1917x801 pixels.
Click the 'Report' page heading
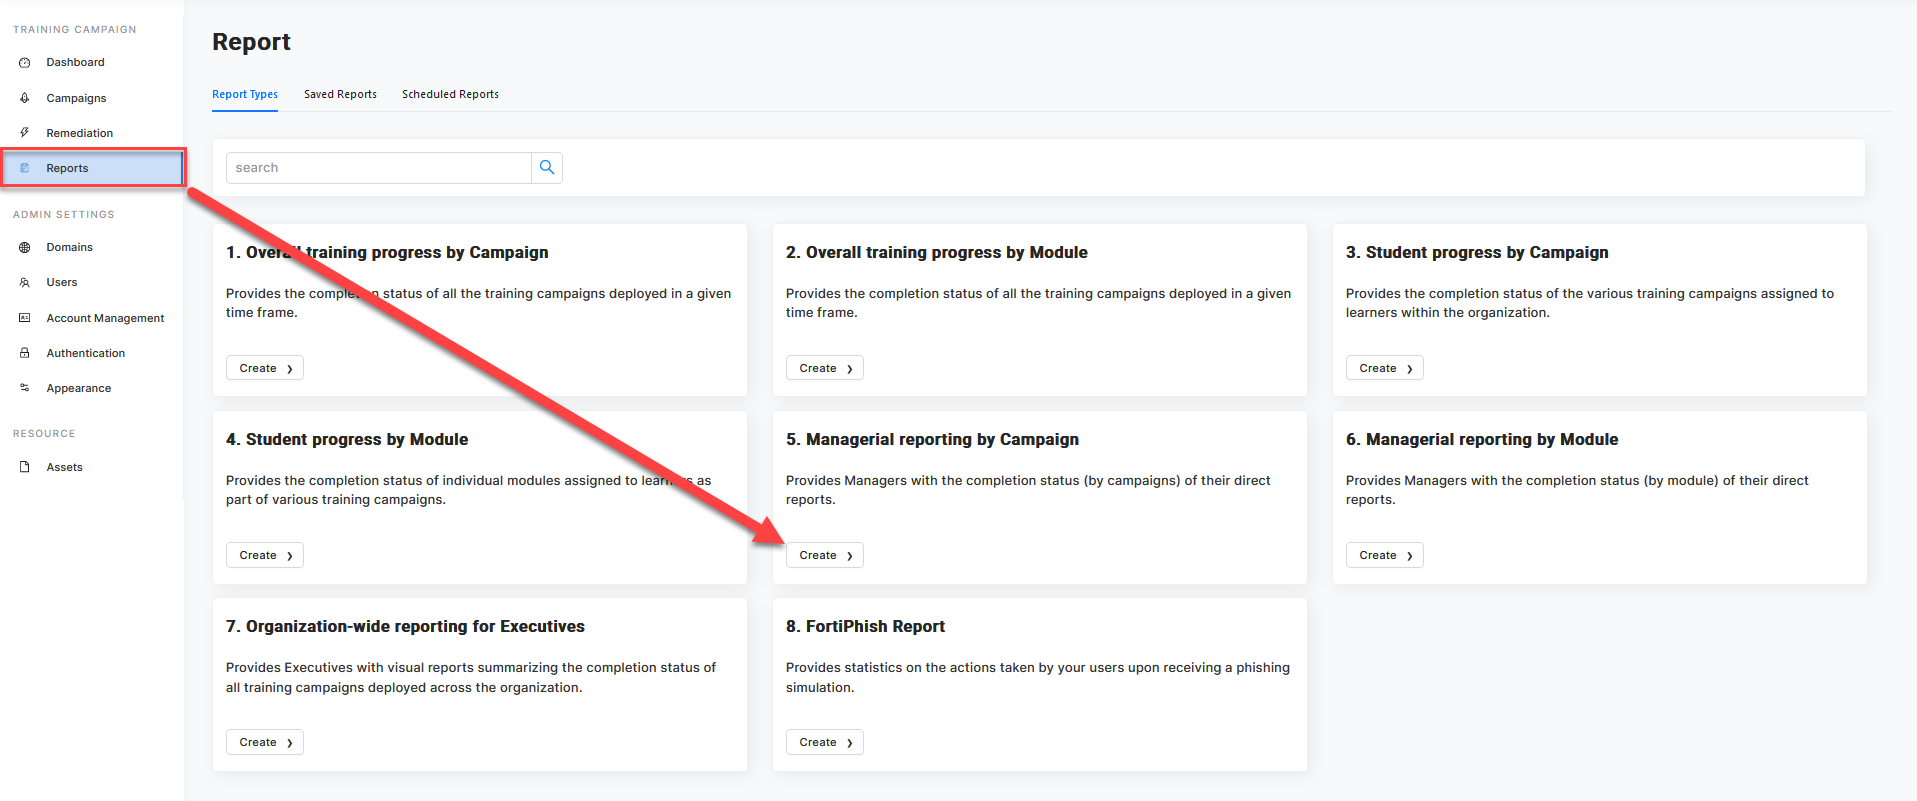click(x=251, y=42)
